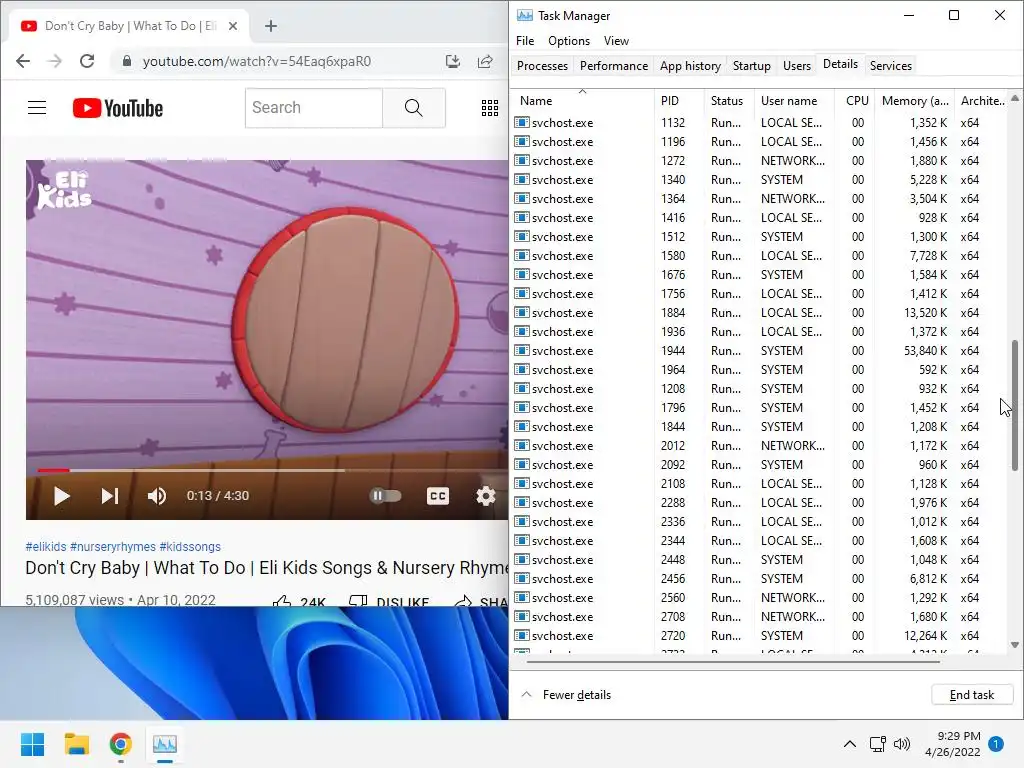
Task: Open taskbar volume speaker icon
Action: click(902, 744)
